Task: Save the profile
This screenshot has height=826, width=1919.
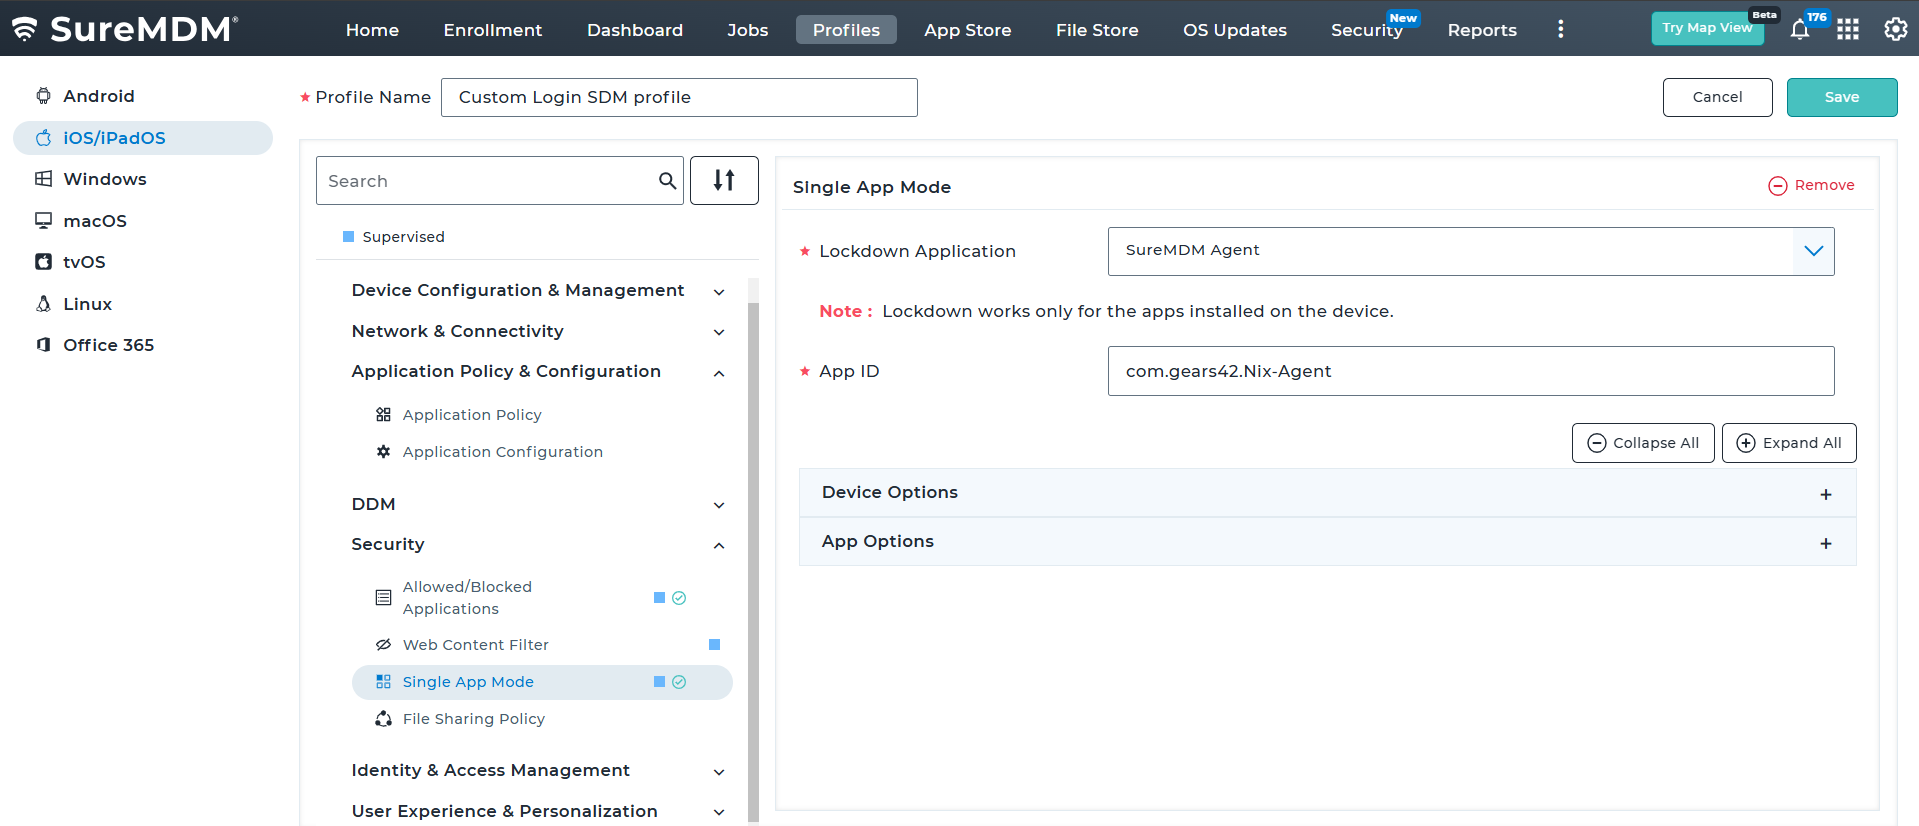Action: coord(1842,97)
